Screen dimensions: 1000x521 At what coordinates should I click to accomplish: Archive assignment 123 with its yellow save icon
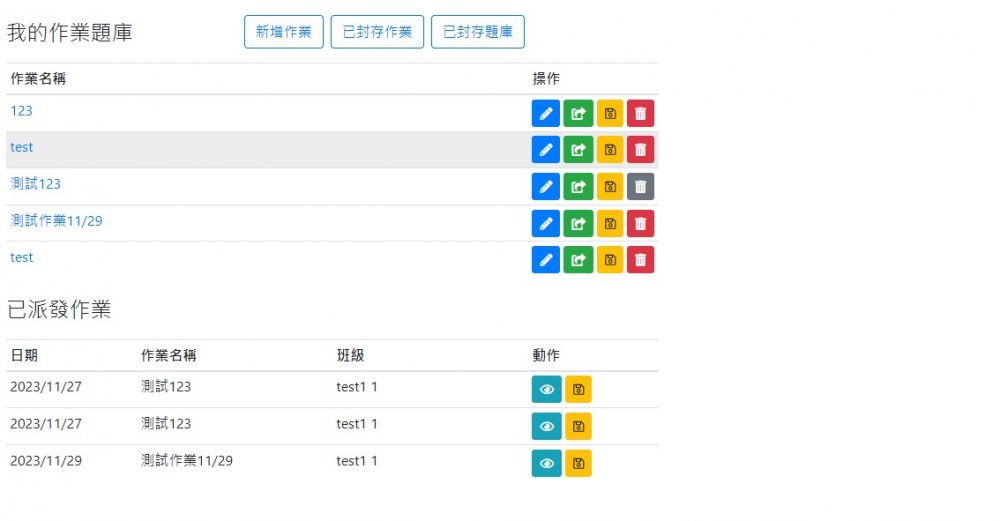pyautogui.click(x=610, y=113)
